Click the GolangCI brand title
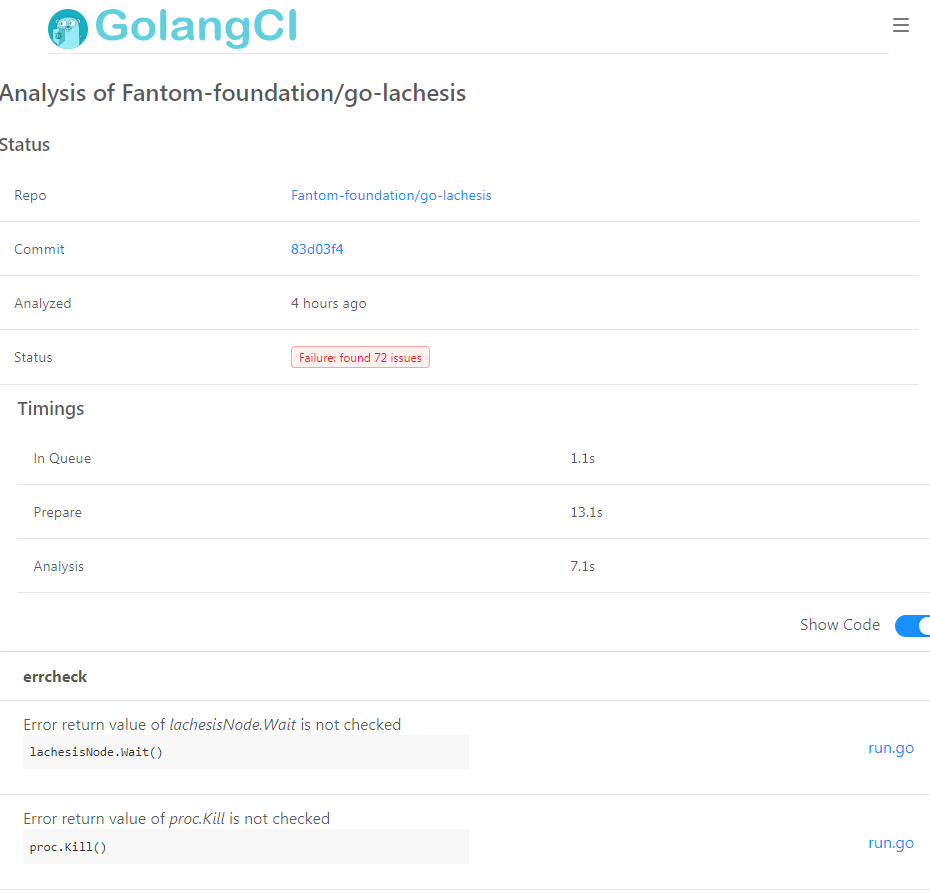The width and height of the screenshot is (930, 893). 196,27
